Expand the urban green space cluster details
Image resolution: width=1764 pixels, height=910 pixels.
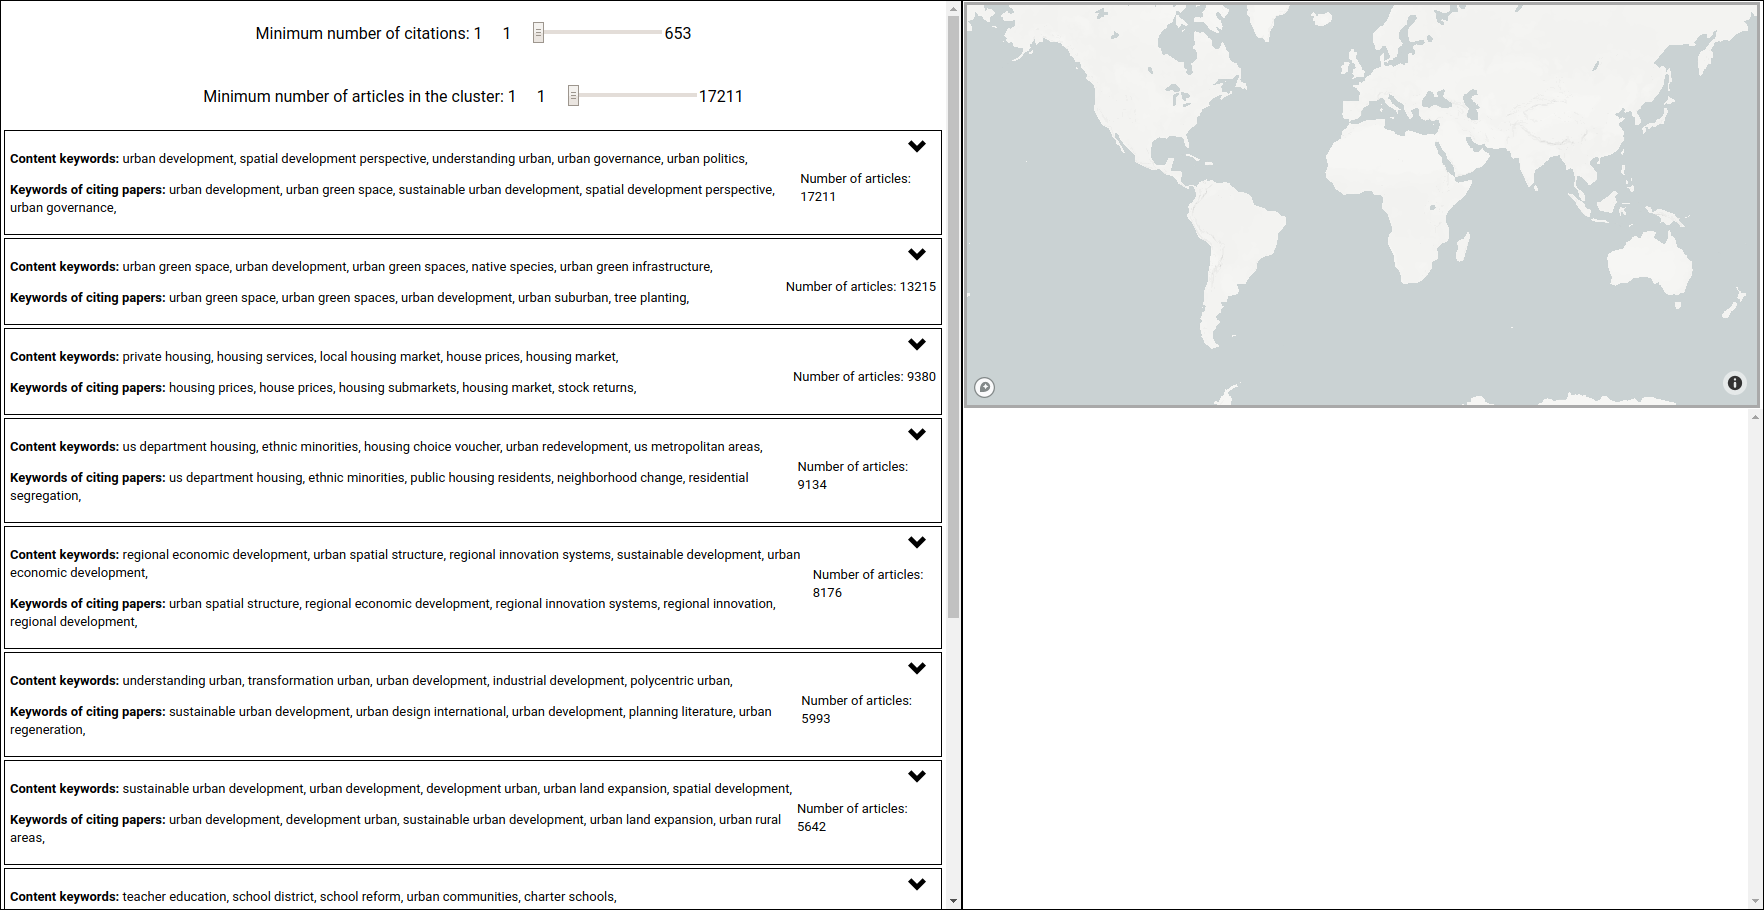(917, 254)
